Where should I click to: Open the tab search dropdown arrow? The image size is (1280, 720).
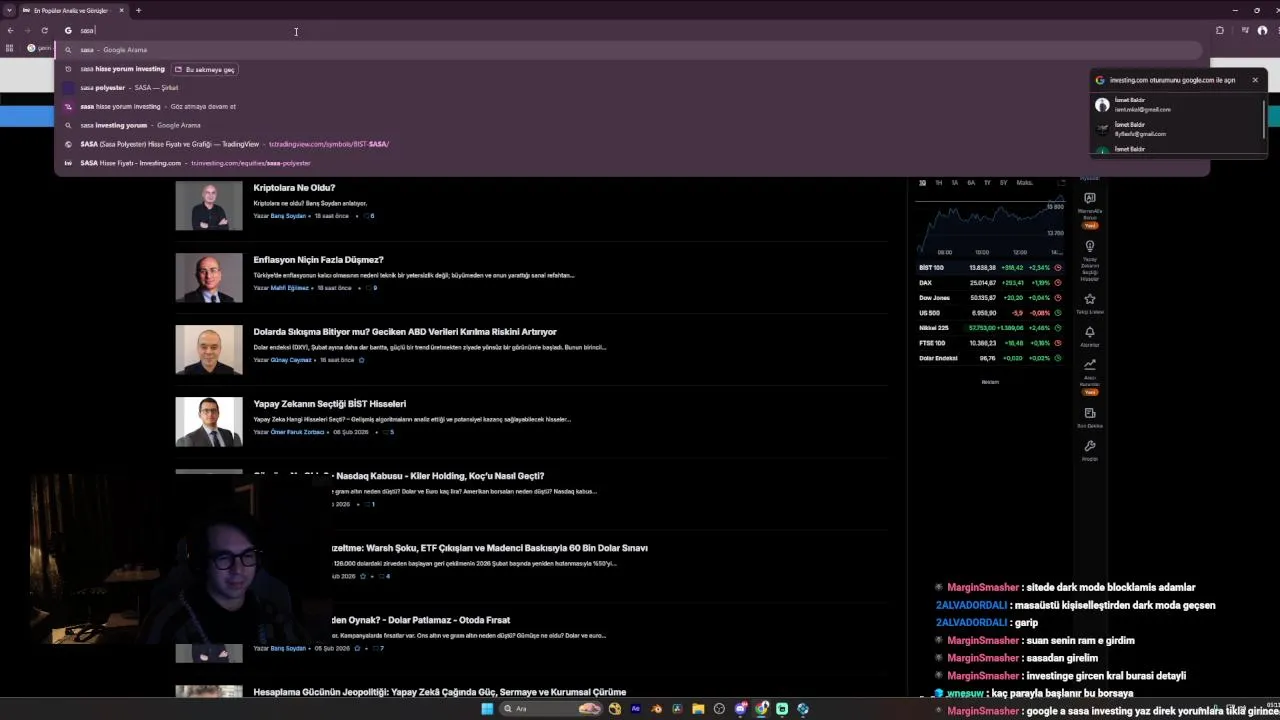9,10
